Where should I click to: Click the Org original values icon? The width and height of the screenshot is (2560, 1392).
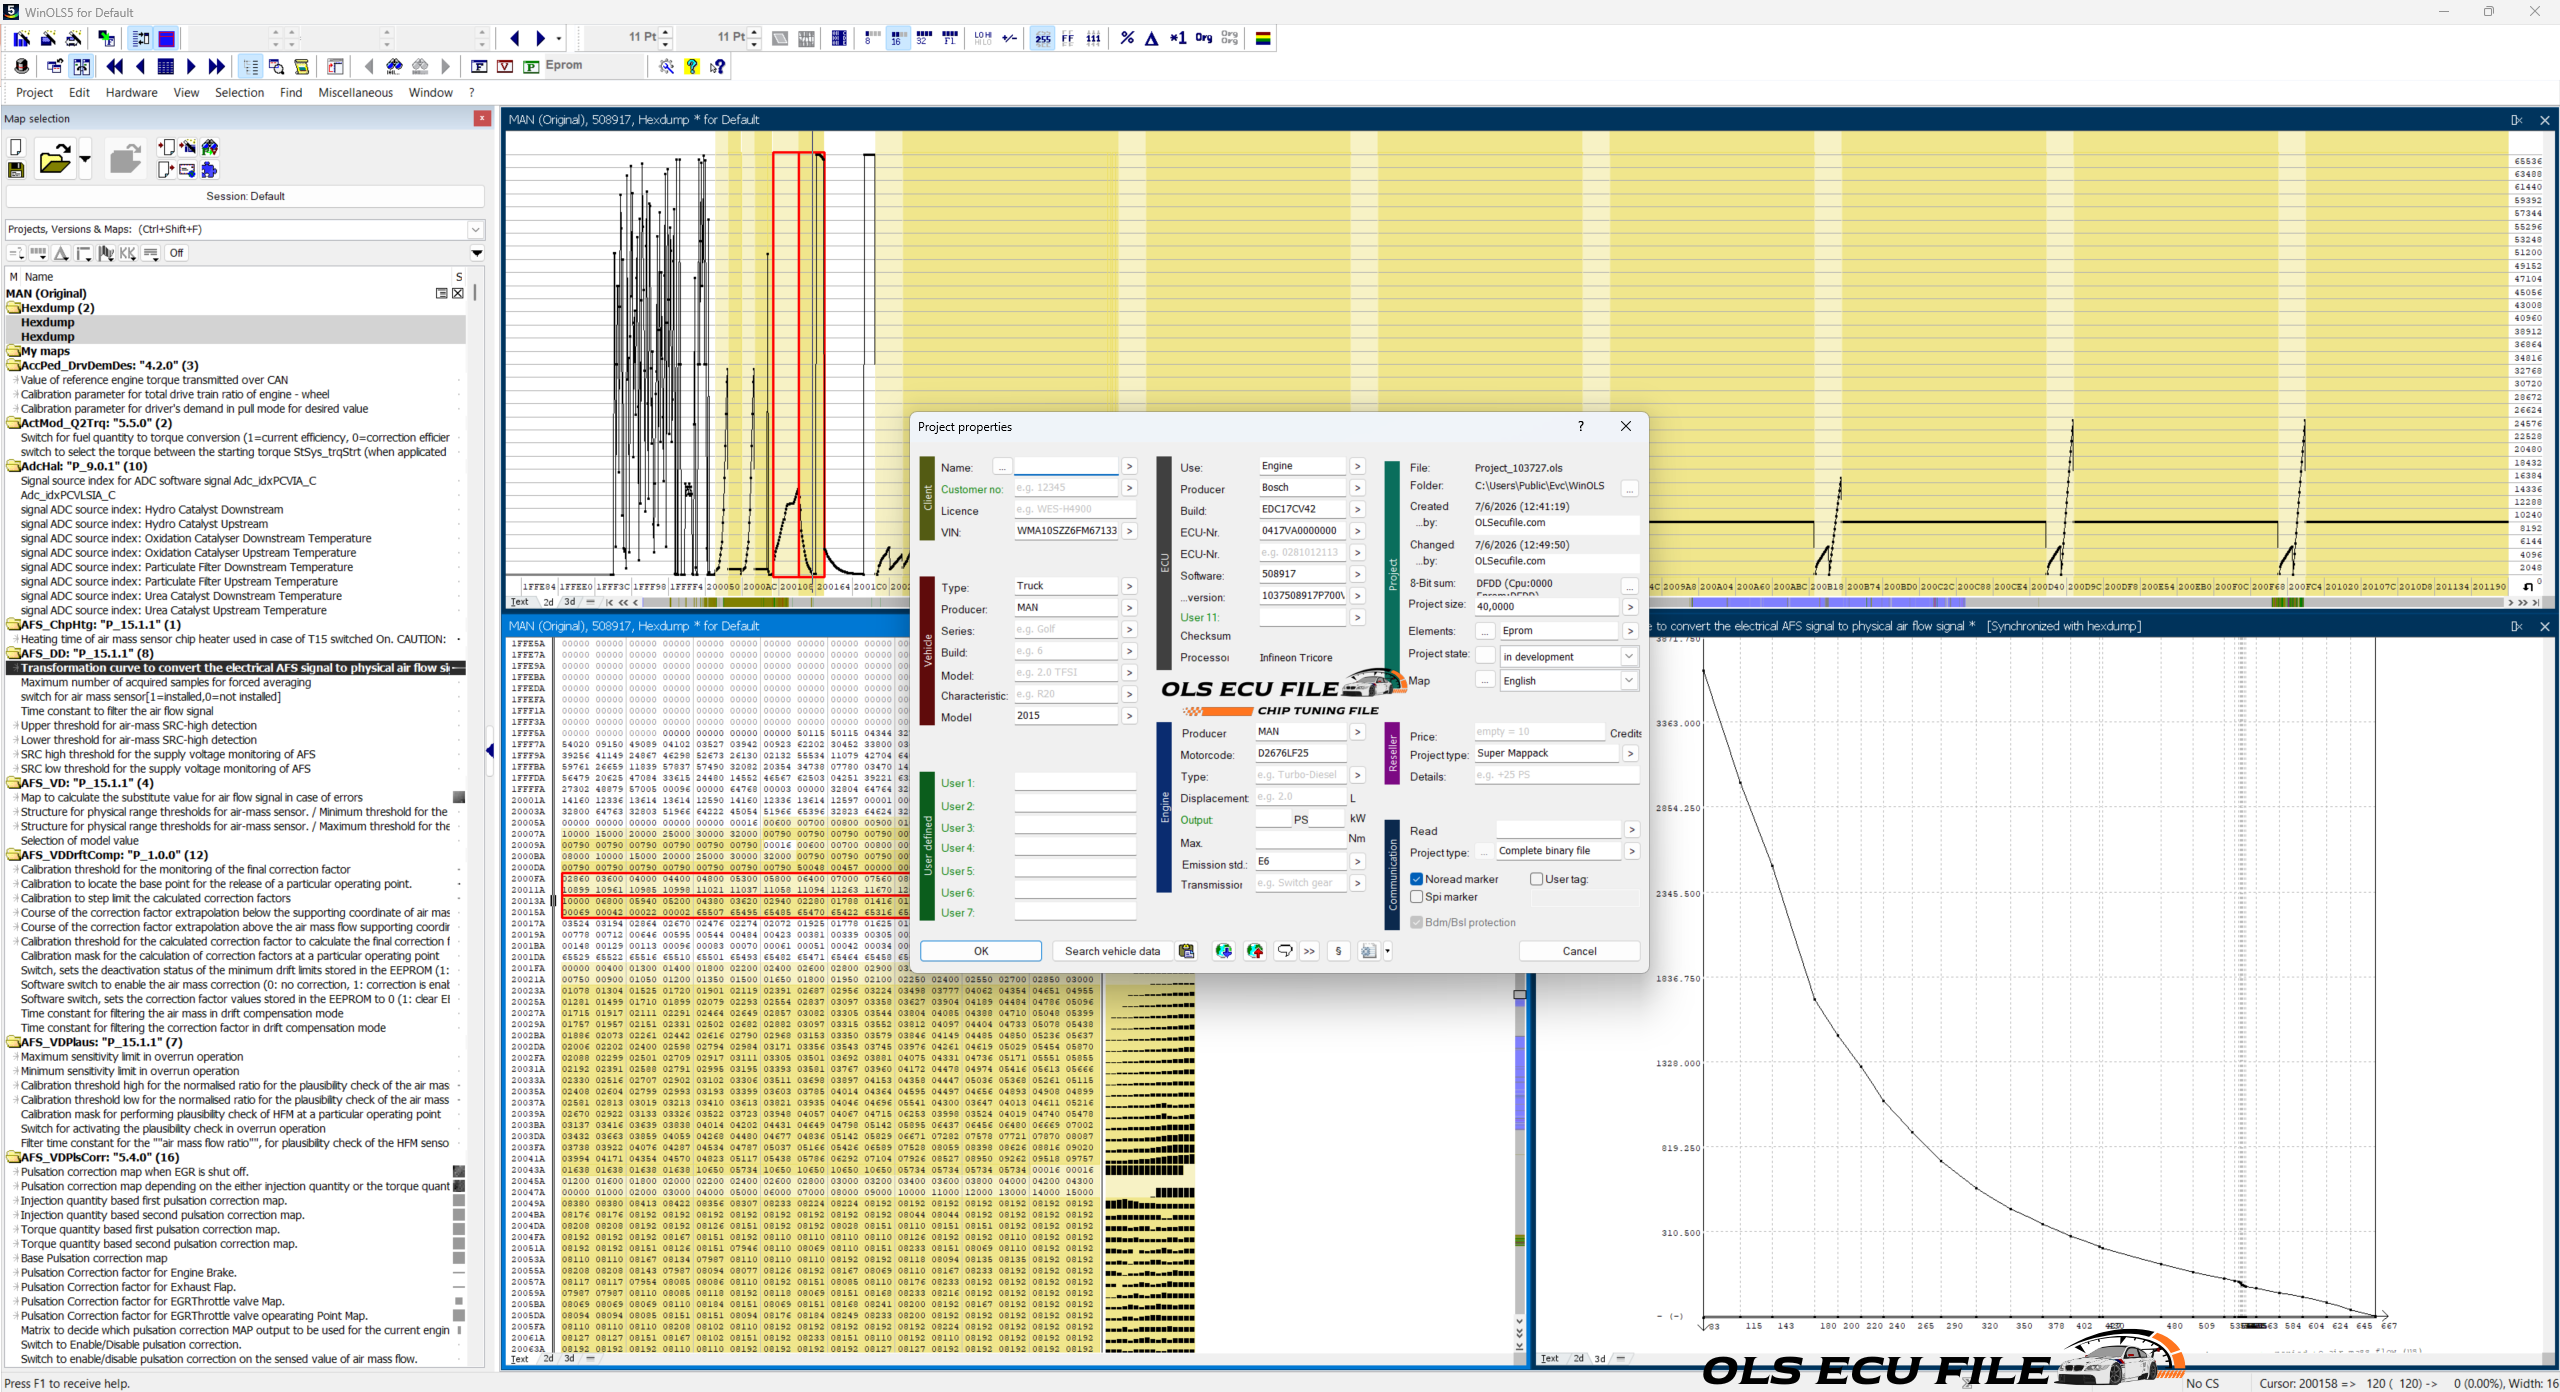click(x=1204, y=38)
